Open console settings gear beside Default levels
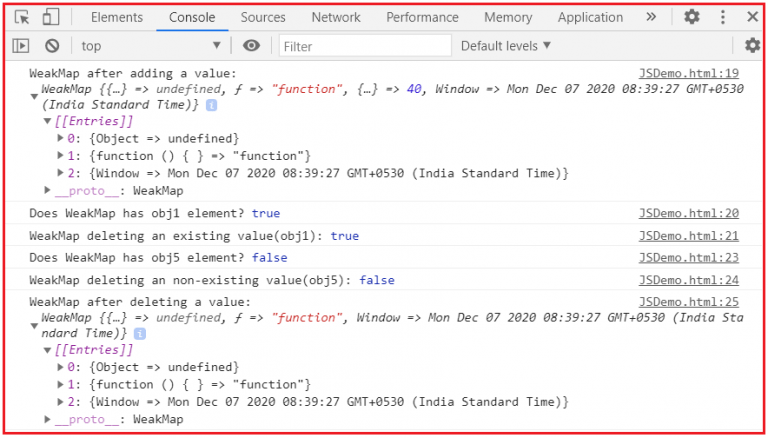This screenshot has height=438, width=768. click(x=752, y=46)
